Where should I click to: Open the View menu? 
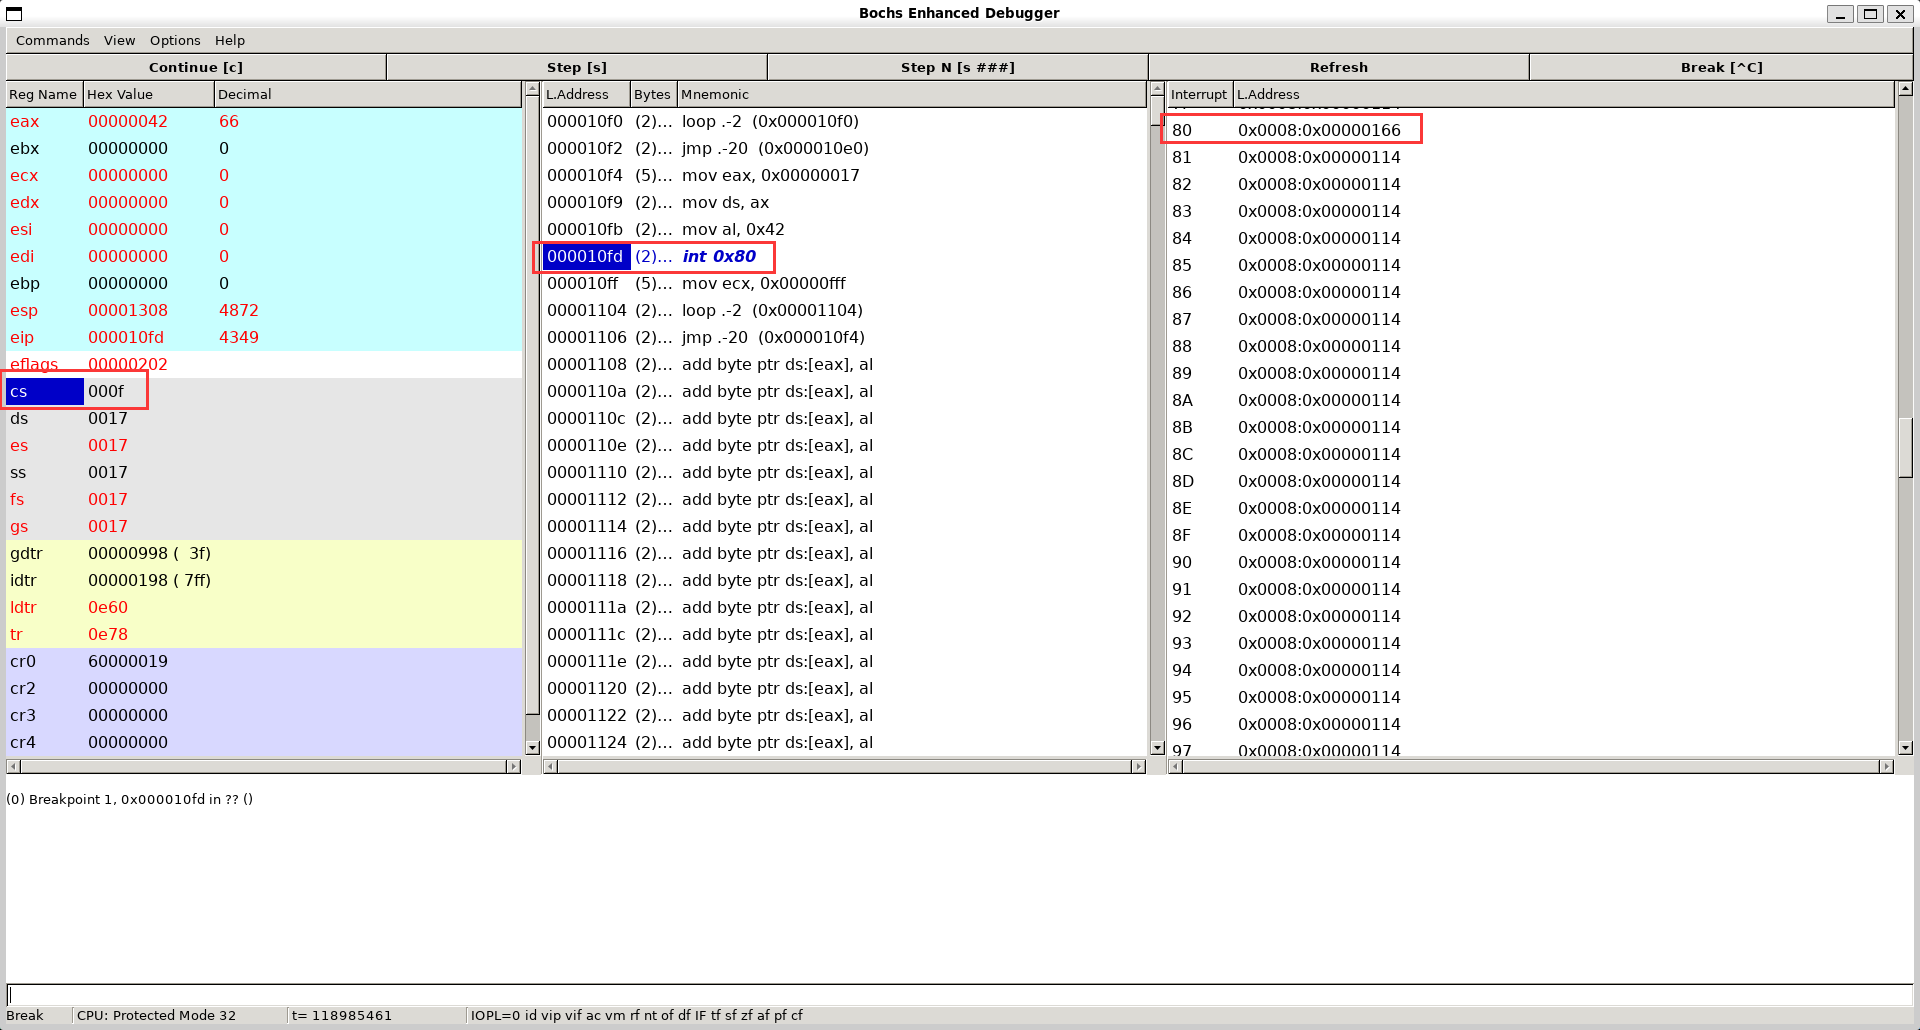119,40
